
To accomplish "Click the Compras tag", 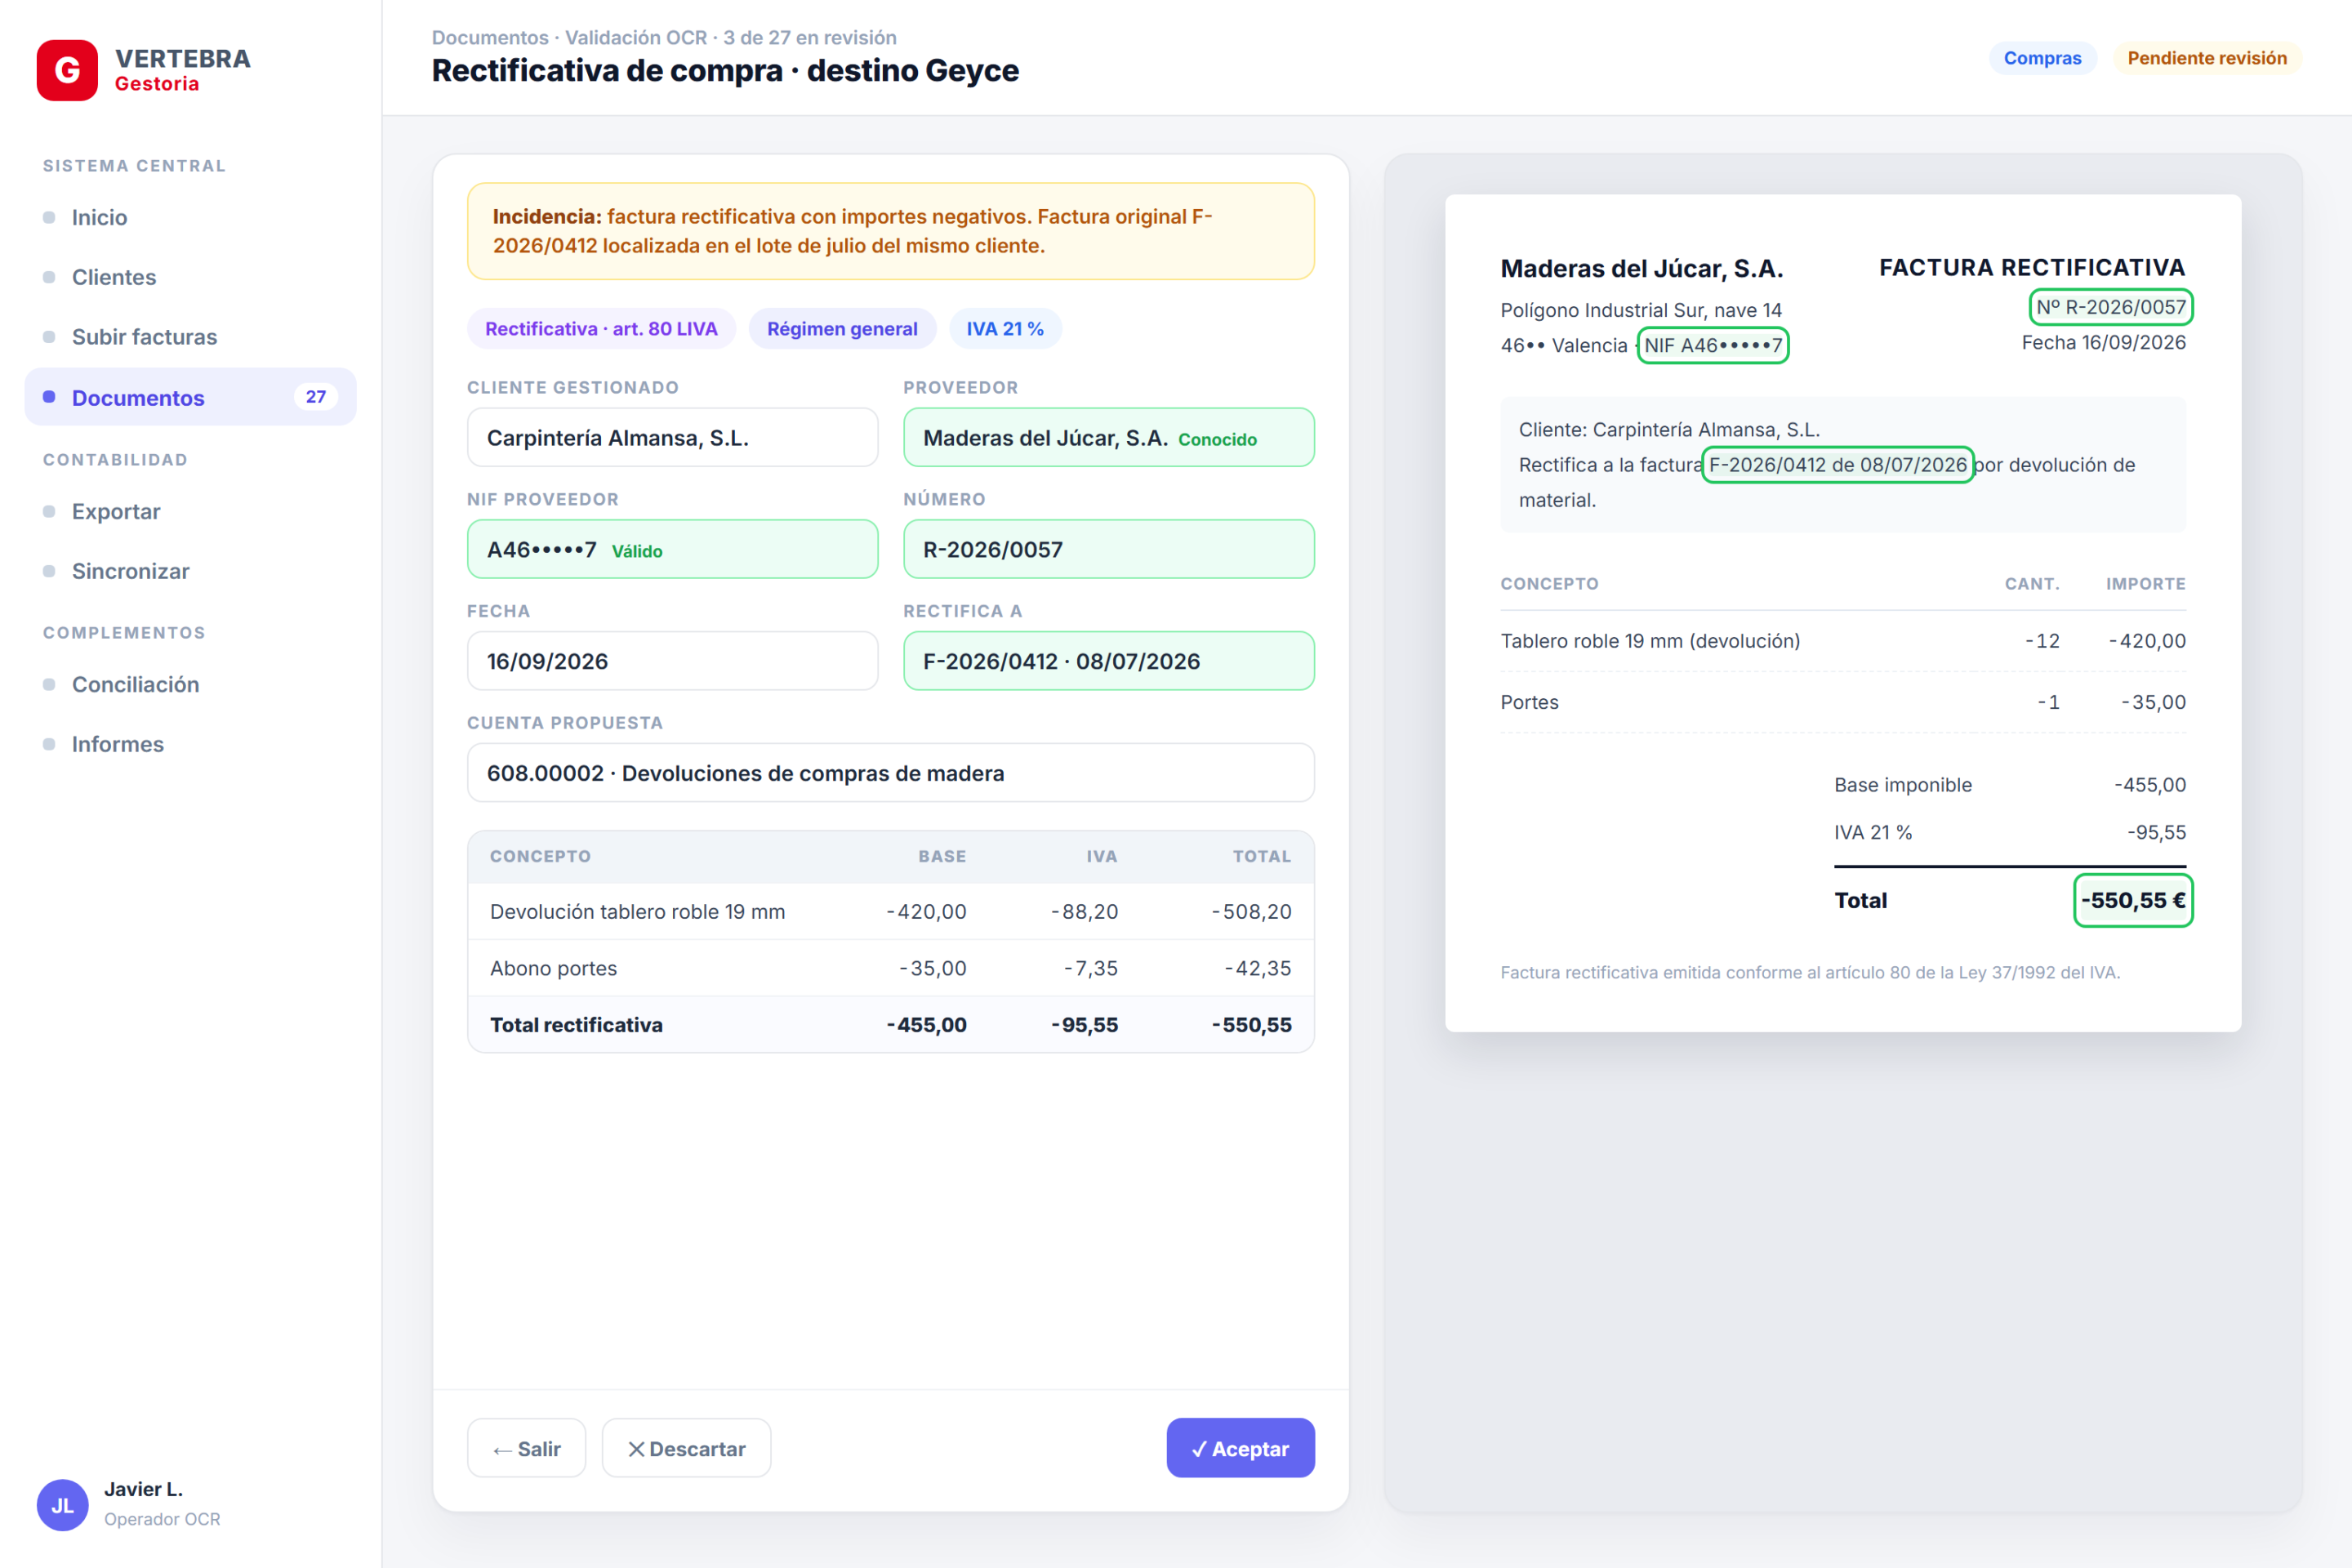I will click(x=2042, y=58).
